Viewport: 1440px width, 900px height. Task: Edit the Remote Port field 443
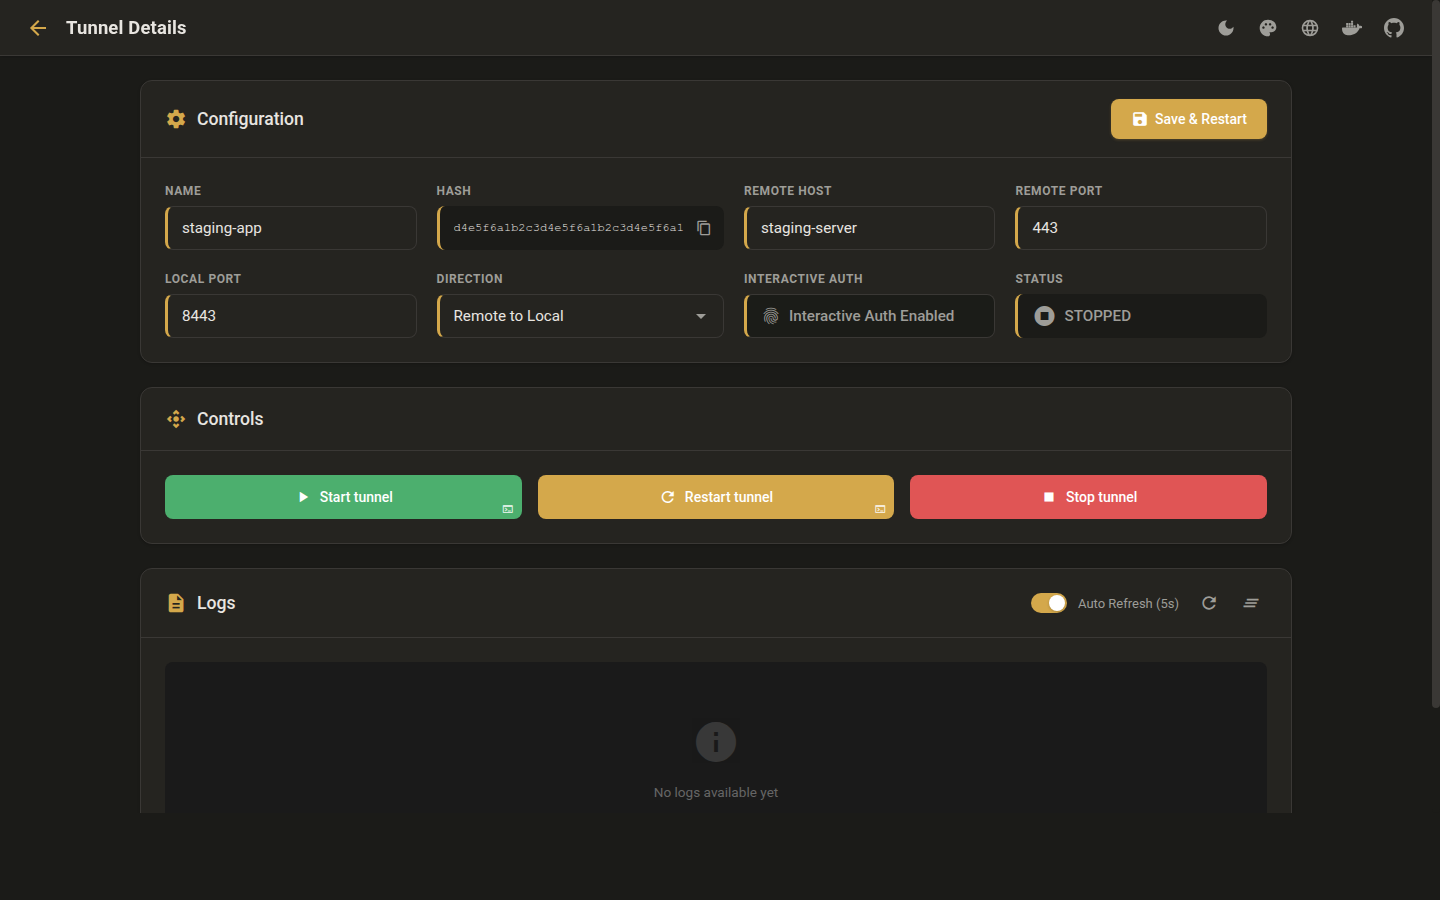click(1141, 228)
